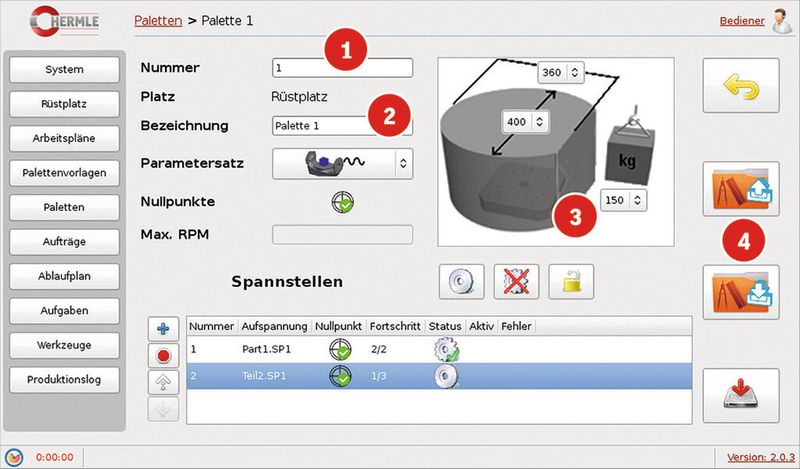Image resolution: width=800 pixels, height=469 pixels.
Task: Click gear status icon of Part1.SP1
Action: click(x=446, y=350)
